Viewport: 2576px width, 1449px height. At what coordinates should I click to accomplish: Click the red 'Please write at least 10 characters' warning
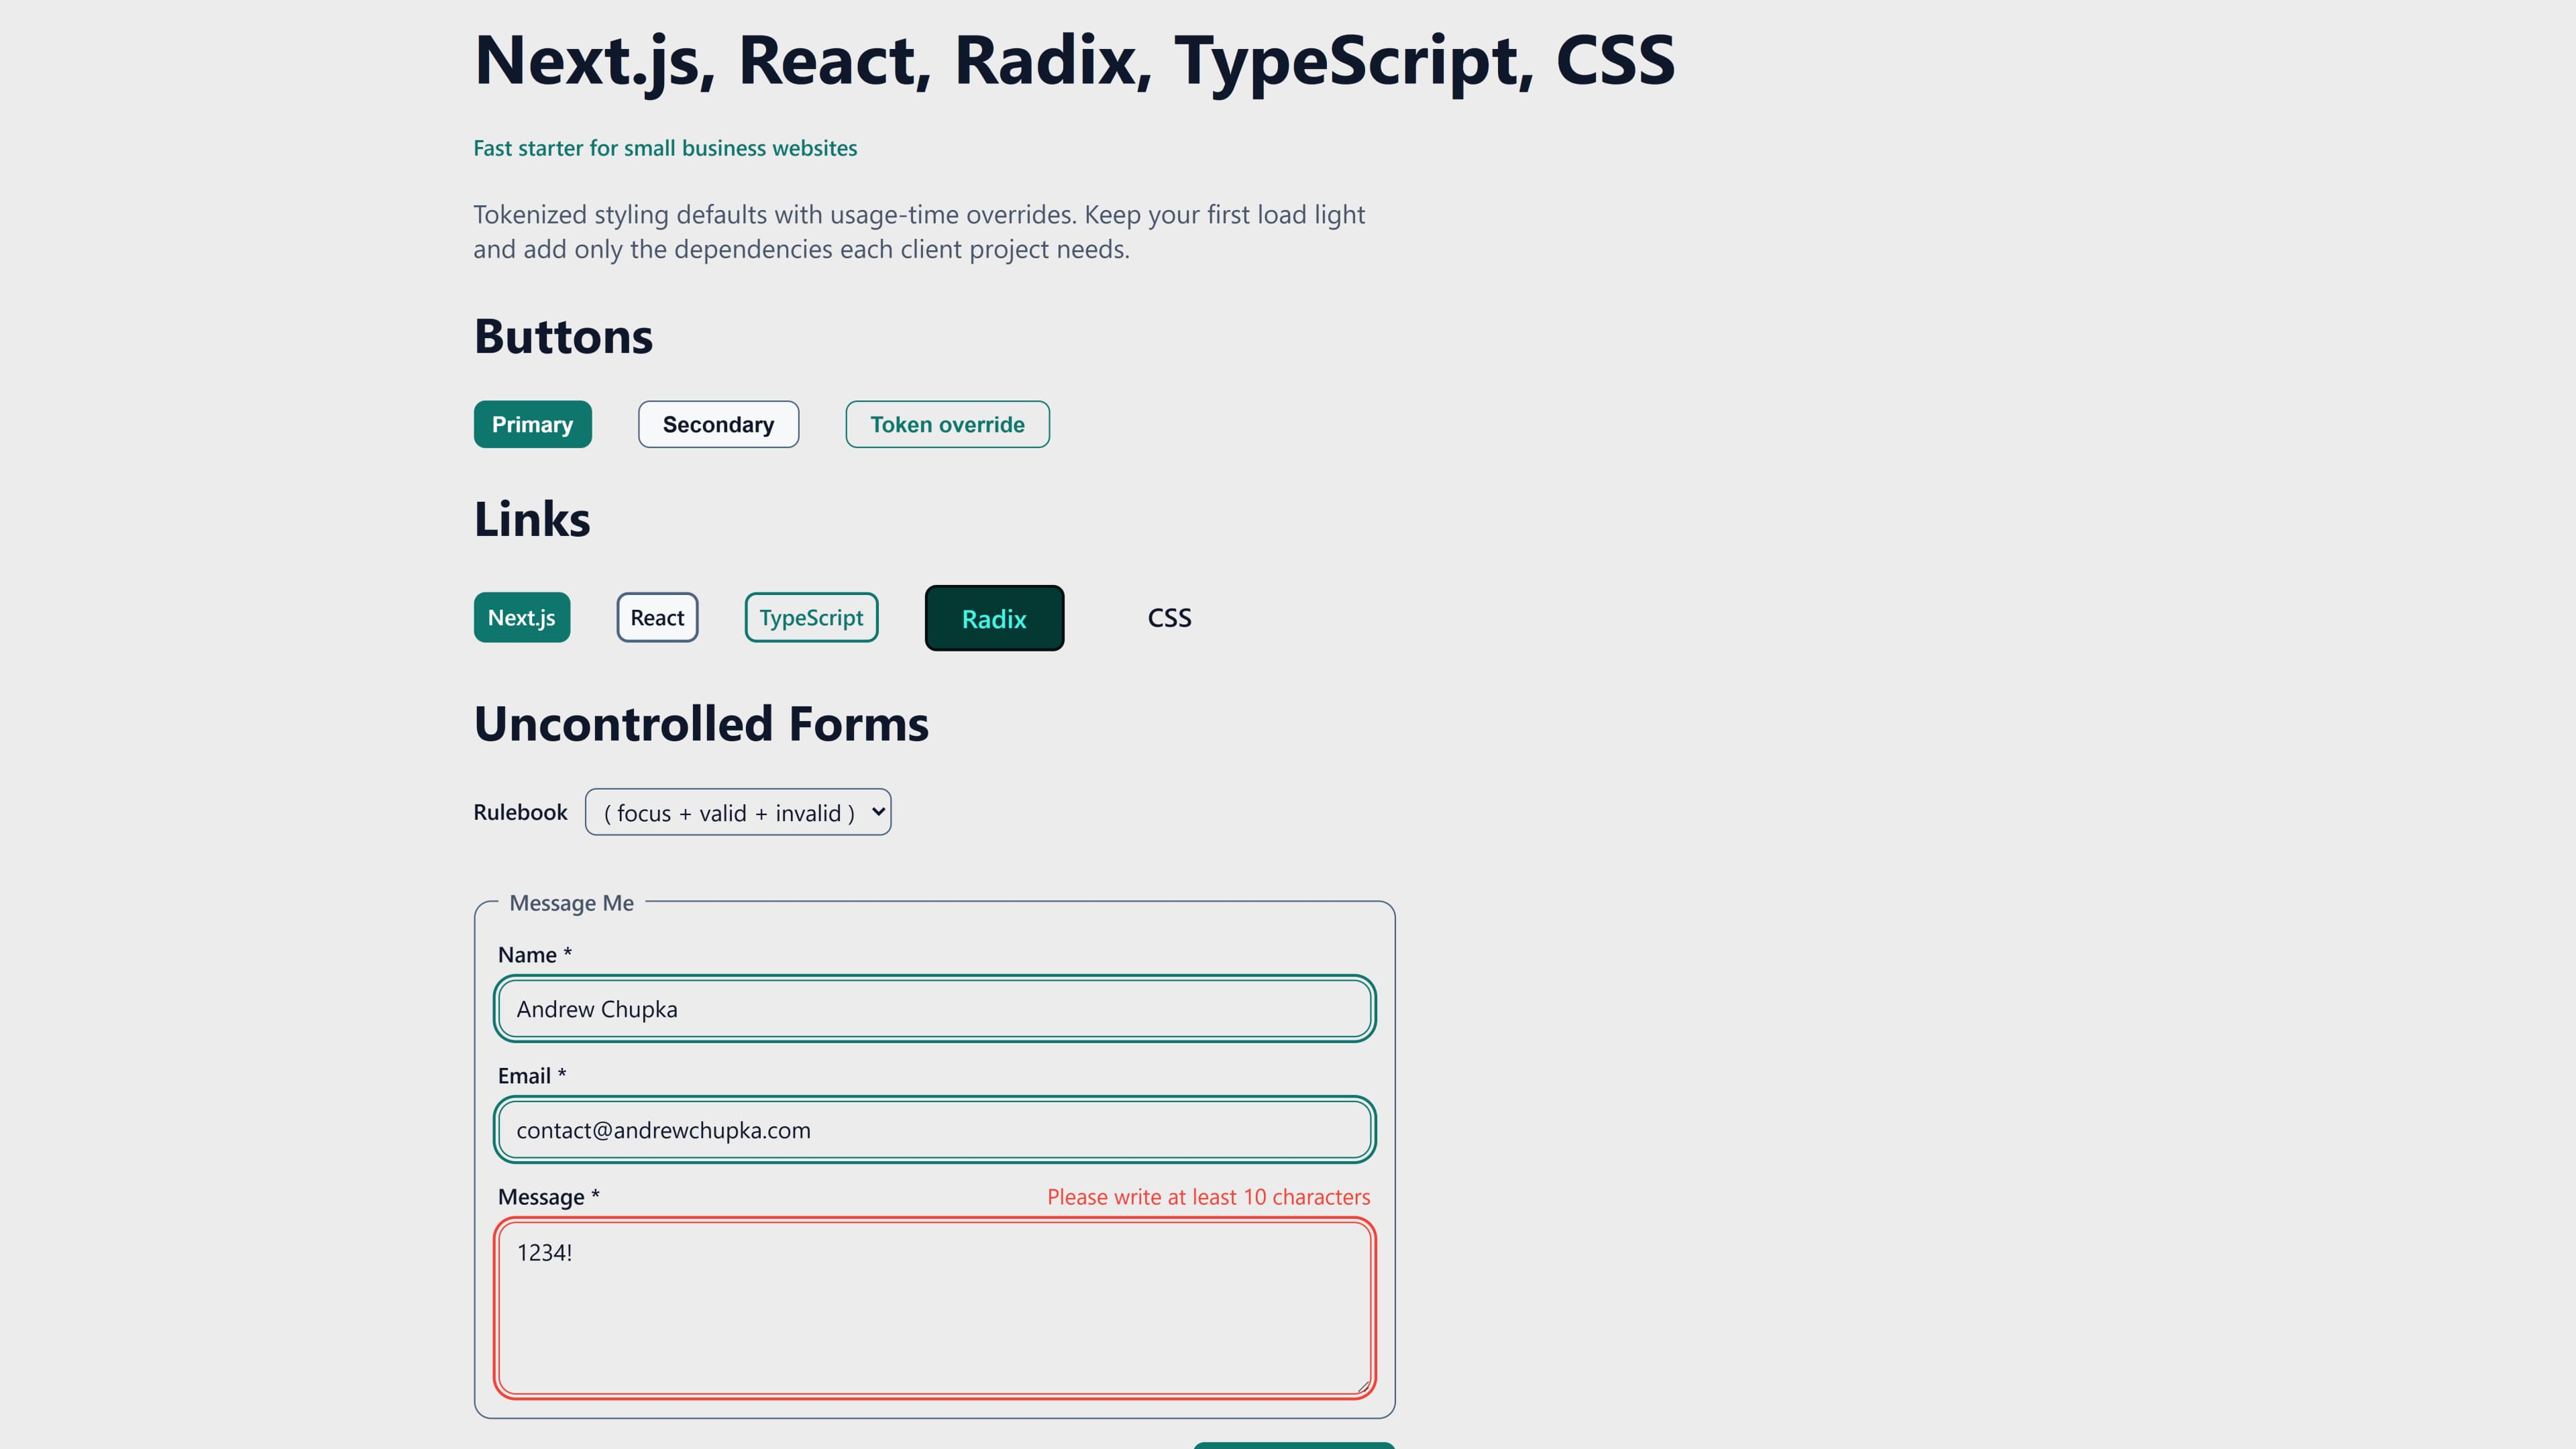coord(1207,1196)
